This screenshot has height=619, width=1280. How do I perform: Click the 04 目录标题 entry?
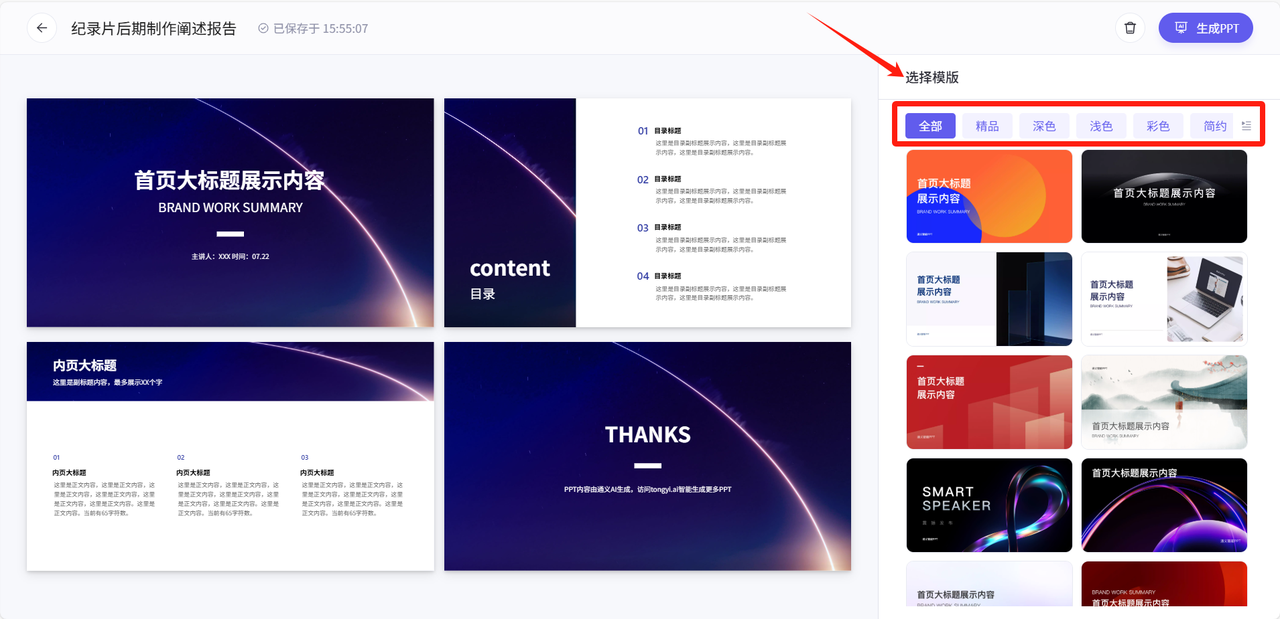[712, 286]
